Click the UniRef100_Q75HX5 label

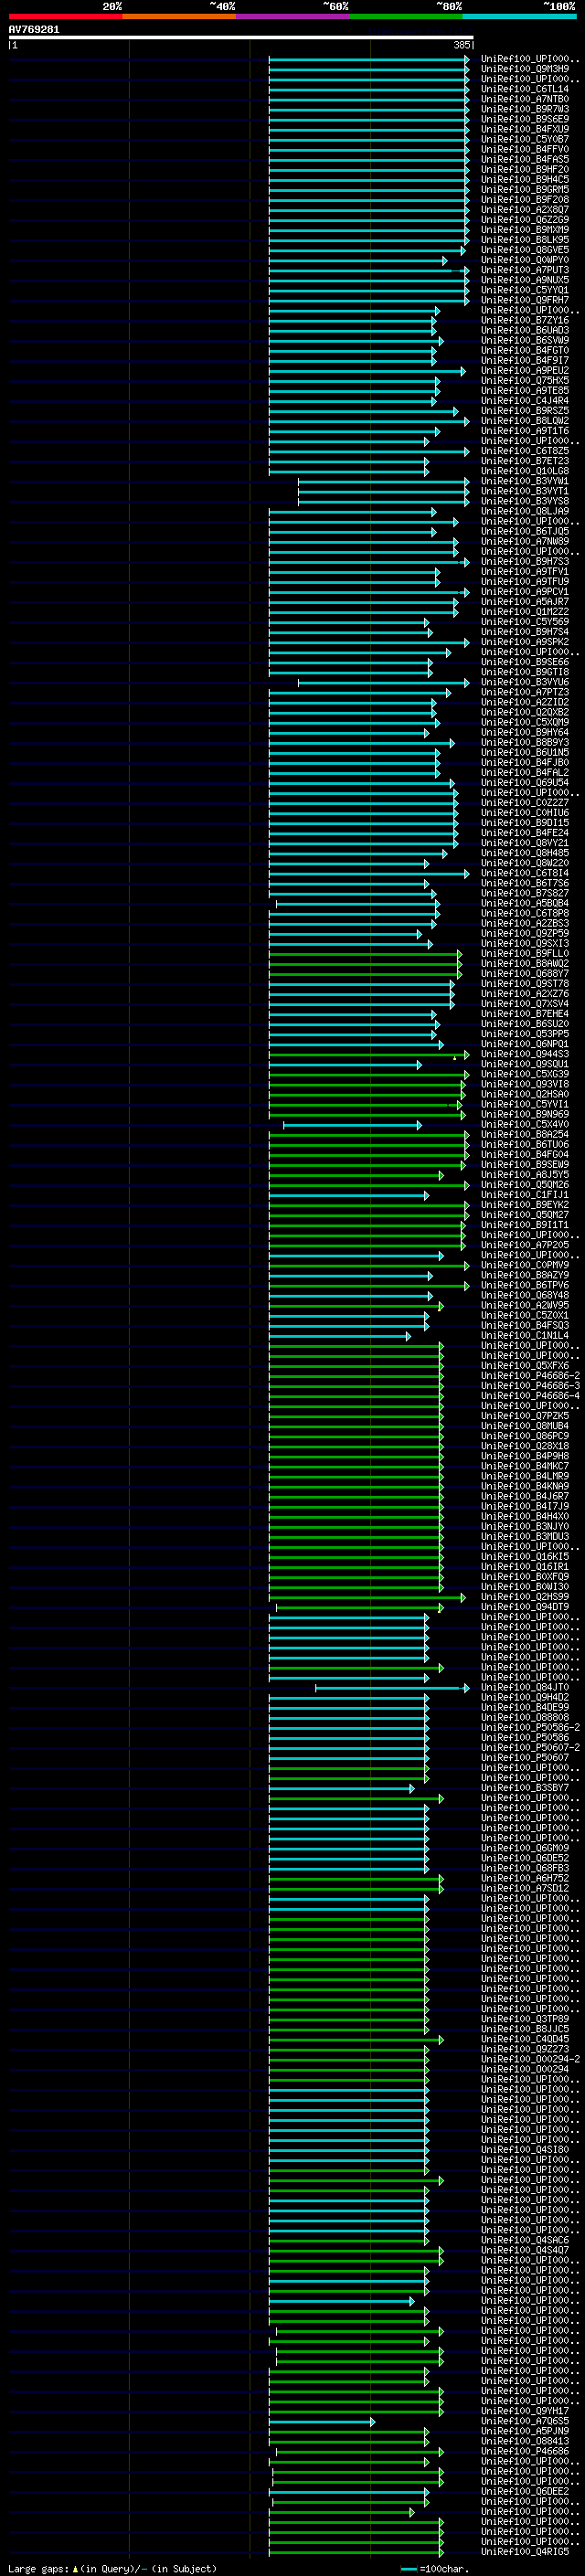click(525, 380)
